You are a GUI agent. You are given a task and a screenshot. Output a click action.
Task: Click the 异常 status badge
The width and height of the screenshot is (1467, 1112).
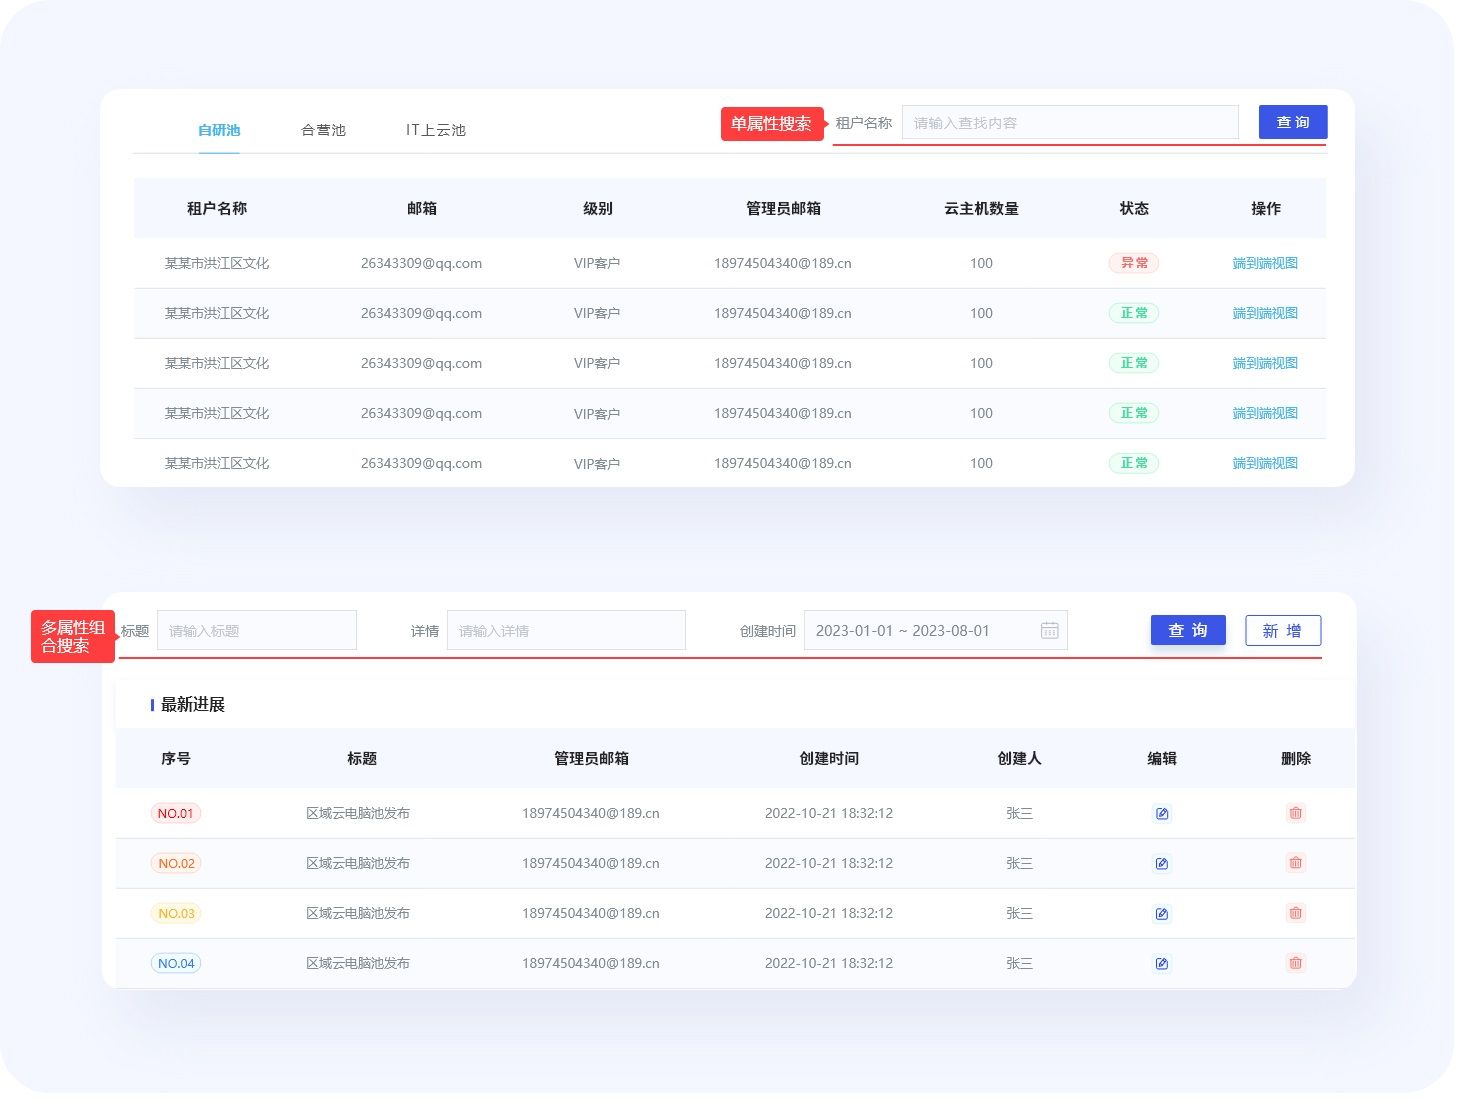pyautogui.click(x=1134, y=263)
